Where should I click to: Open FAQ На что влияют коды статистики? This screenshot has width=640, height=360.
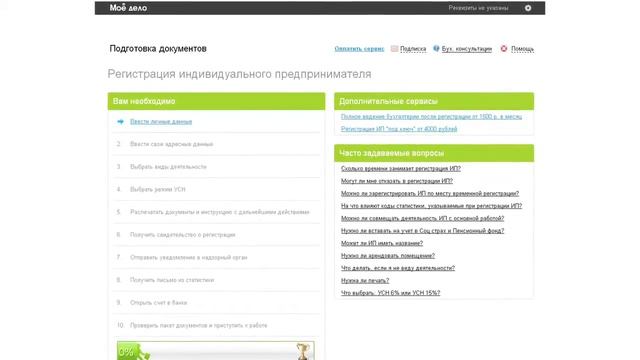tap(431, 206)
